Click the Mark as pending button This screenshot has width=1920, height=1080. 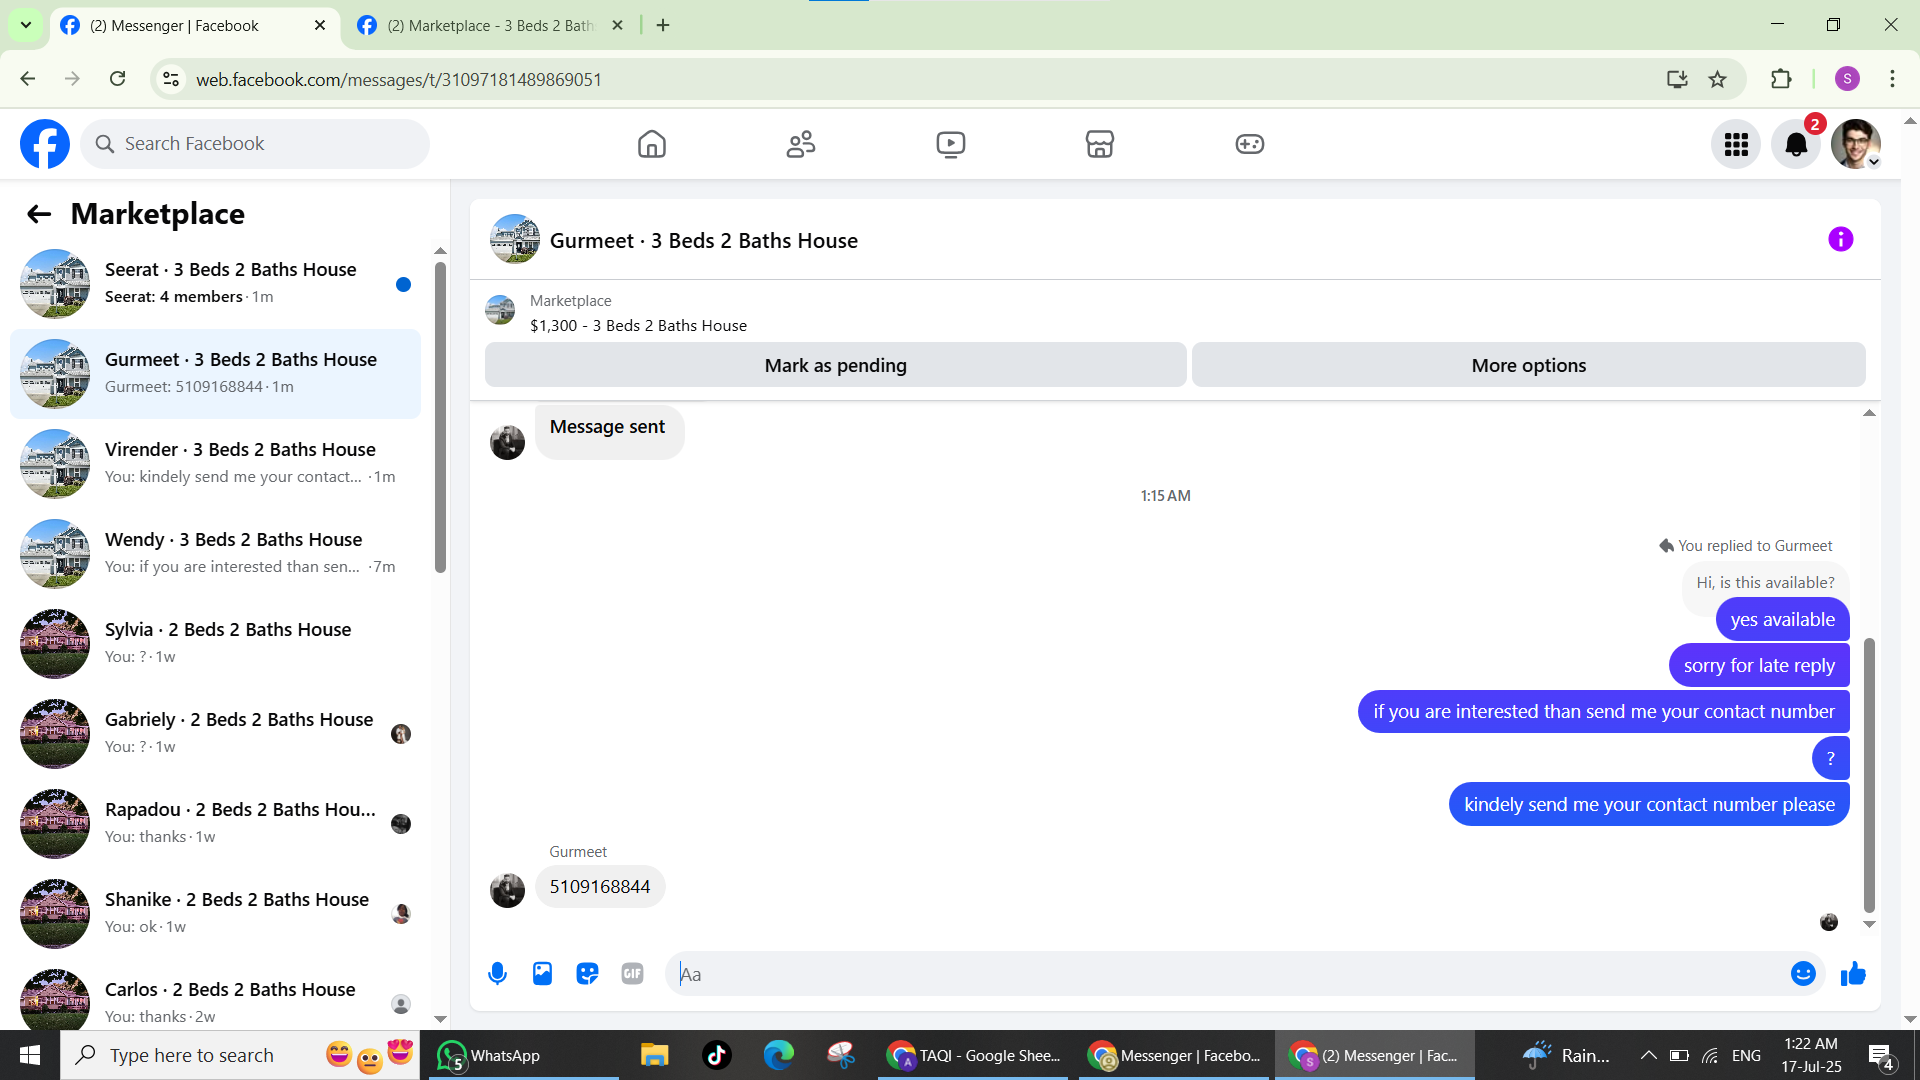(x=836, y=365)
